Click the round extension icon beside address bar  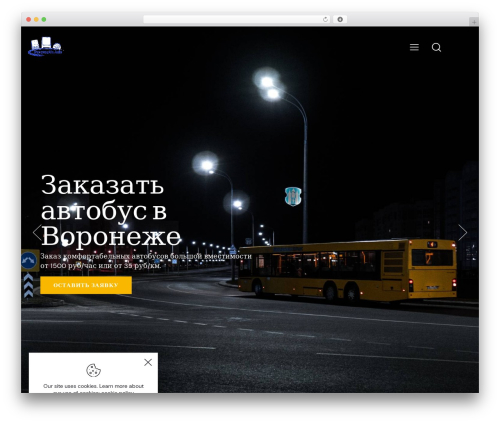click(x=340, y=19)
